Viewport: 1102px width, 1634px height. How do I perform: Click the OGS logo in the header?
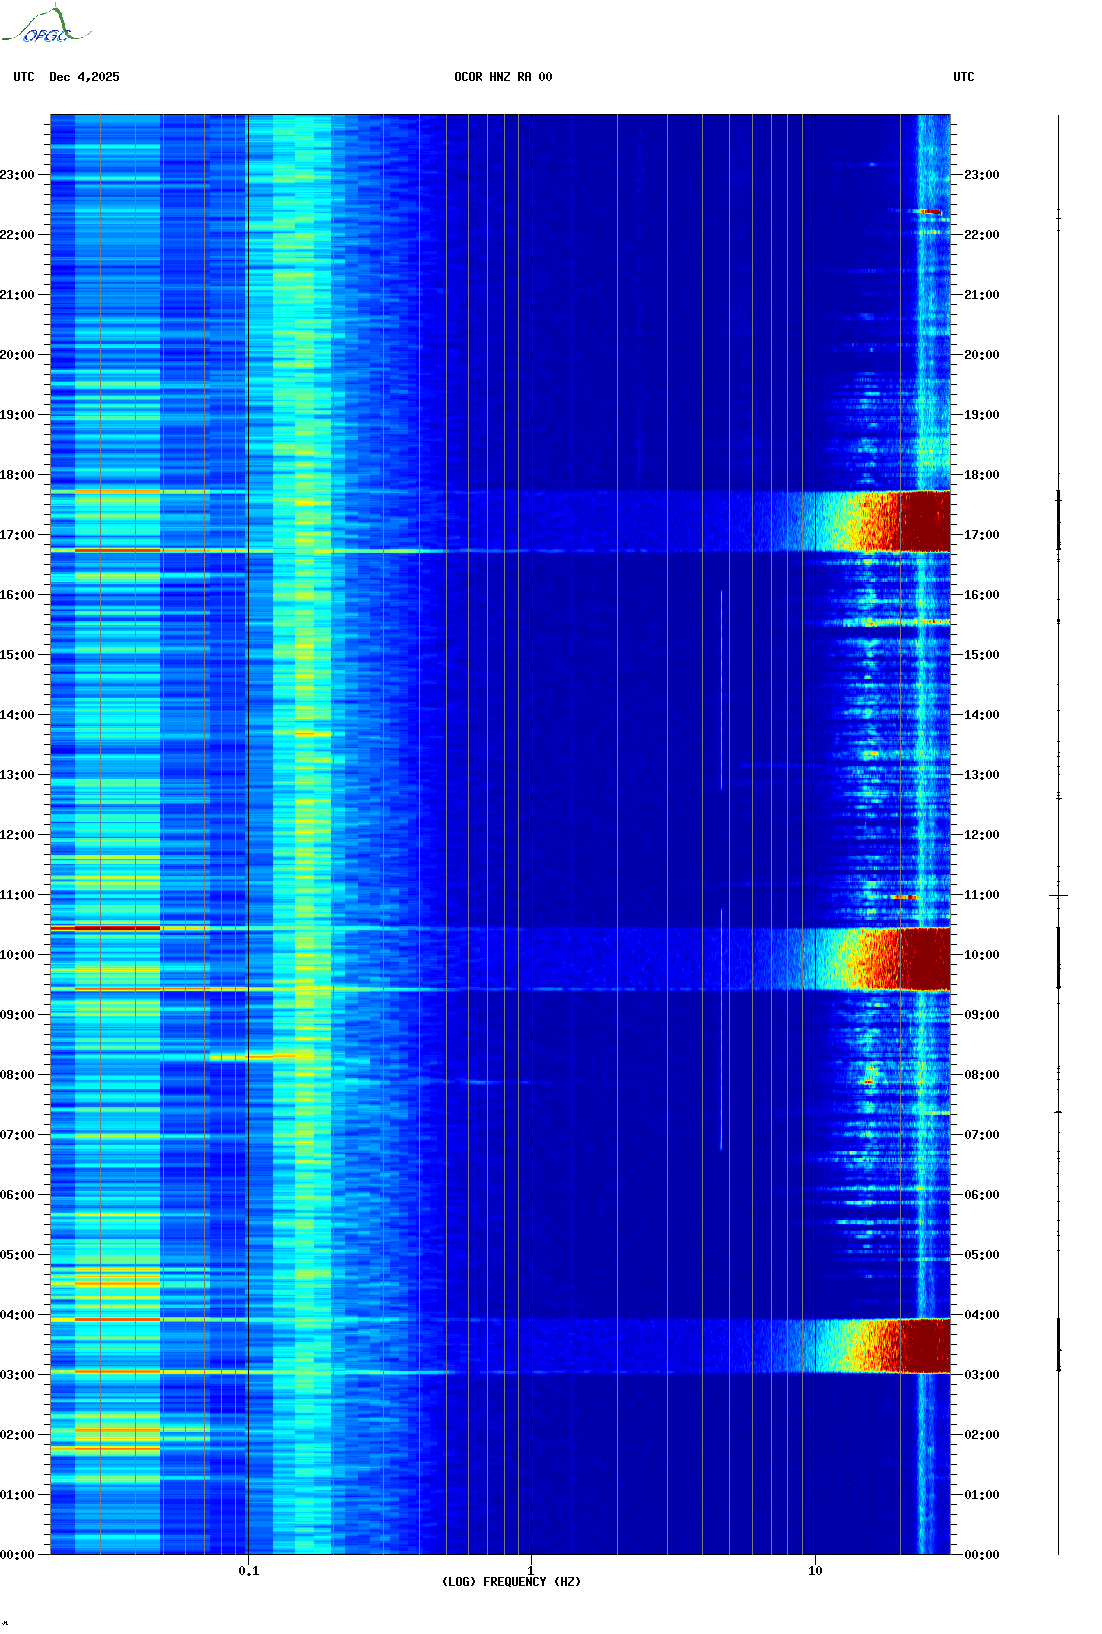(45, 25)
